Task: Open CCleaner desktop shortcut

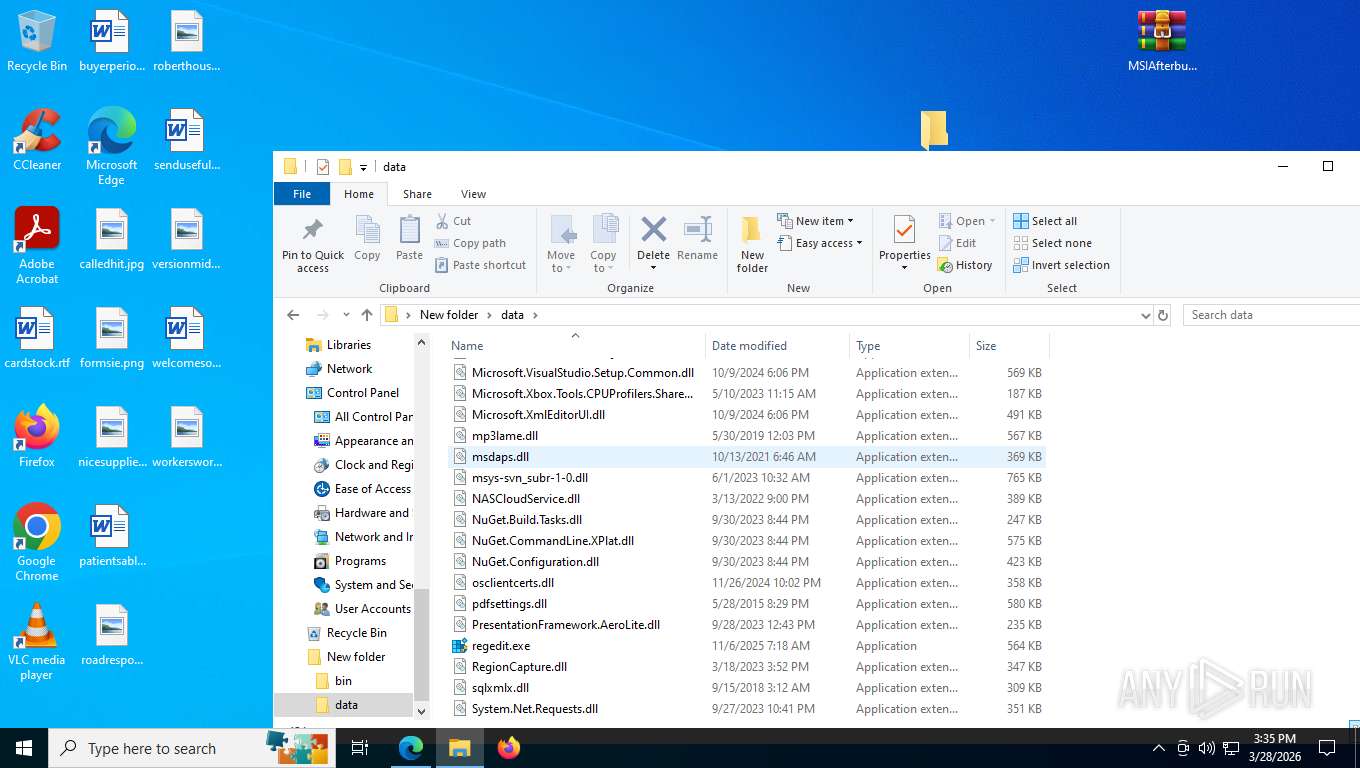Action: pyautogui.click(x=37, y=140)
